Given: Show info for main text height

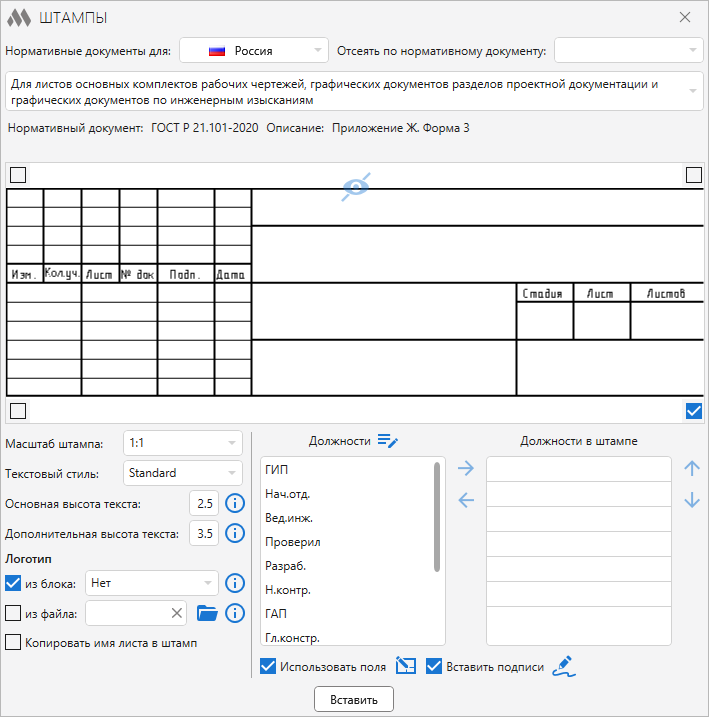Looking at the screenshot, I should 235,503.
